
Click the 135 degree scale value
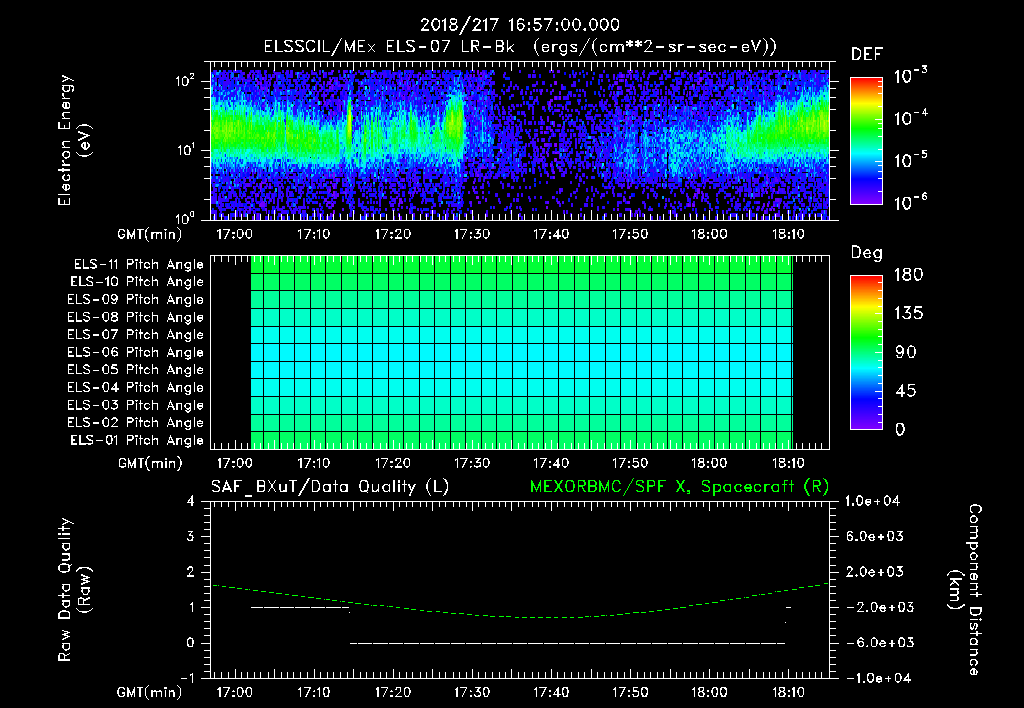909,314
